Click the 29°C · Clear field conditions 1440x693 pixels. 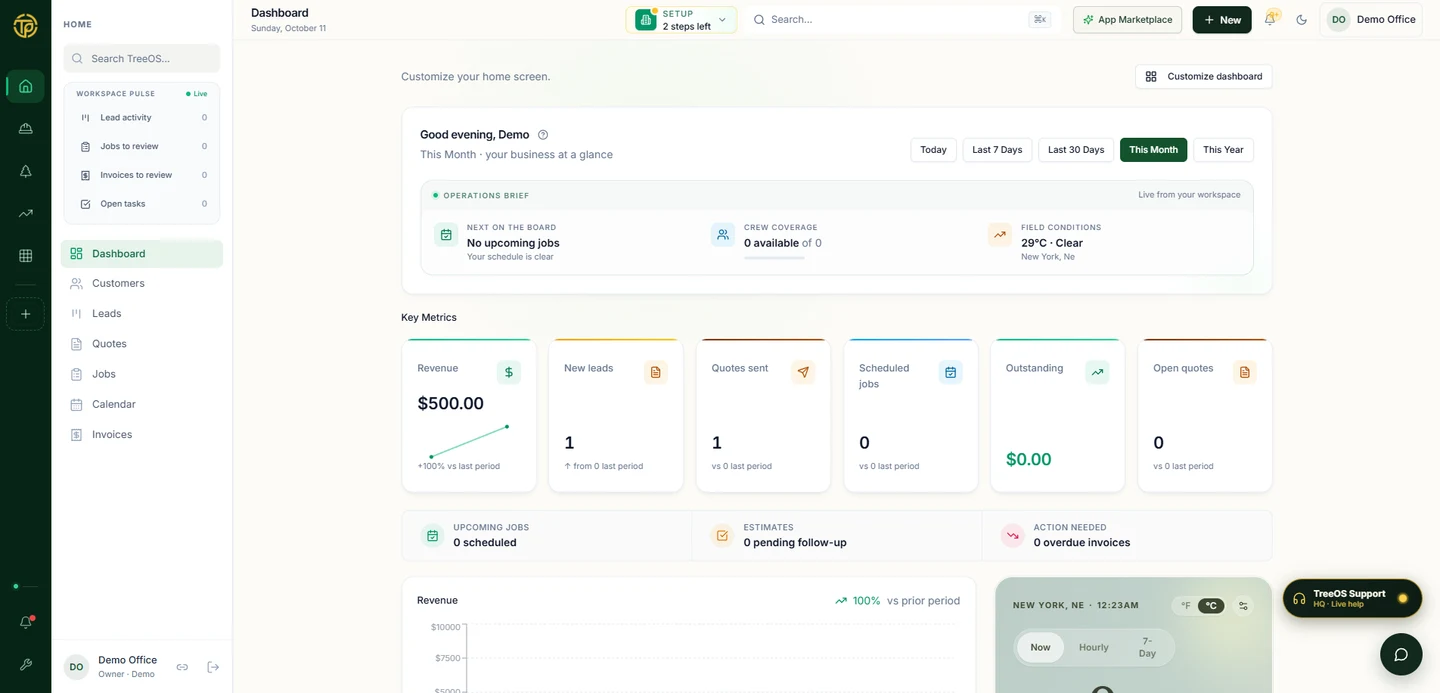1052,243
